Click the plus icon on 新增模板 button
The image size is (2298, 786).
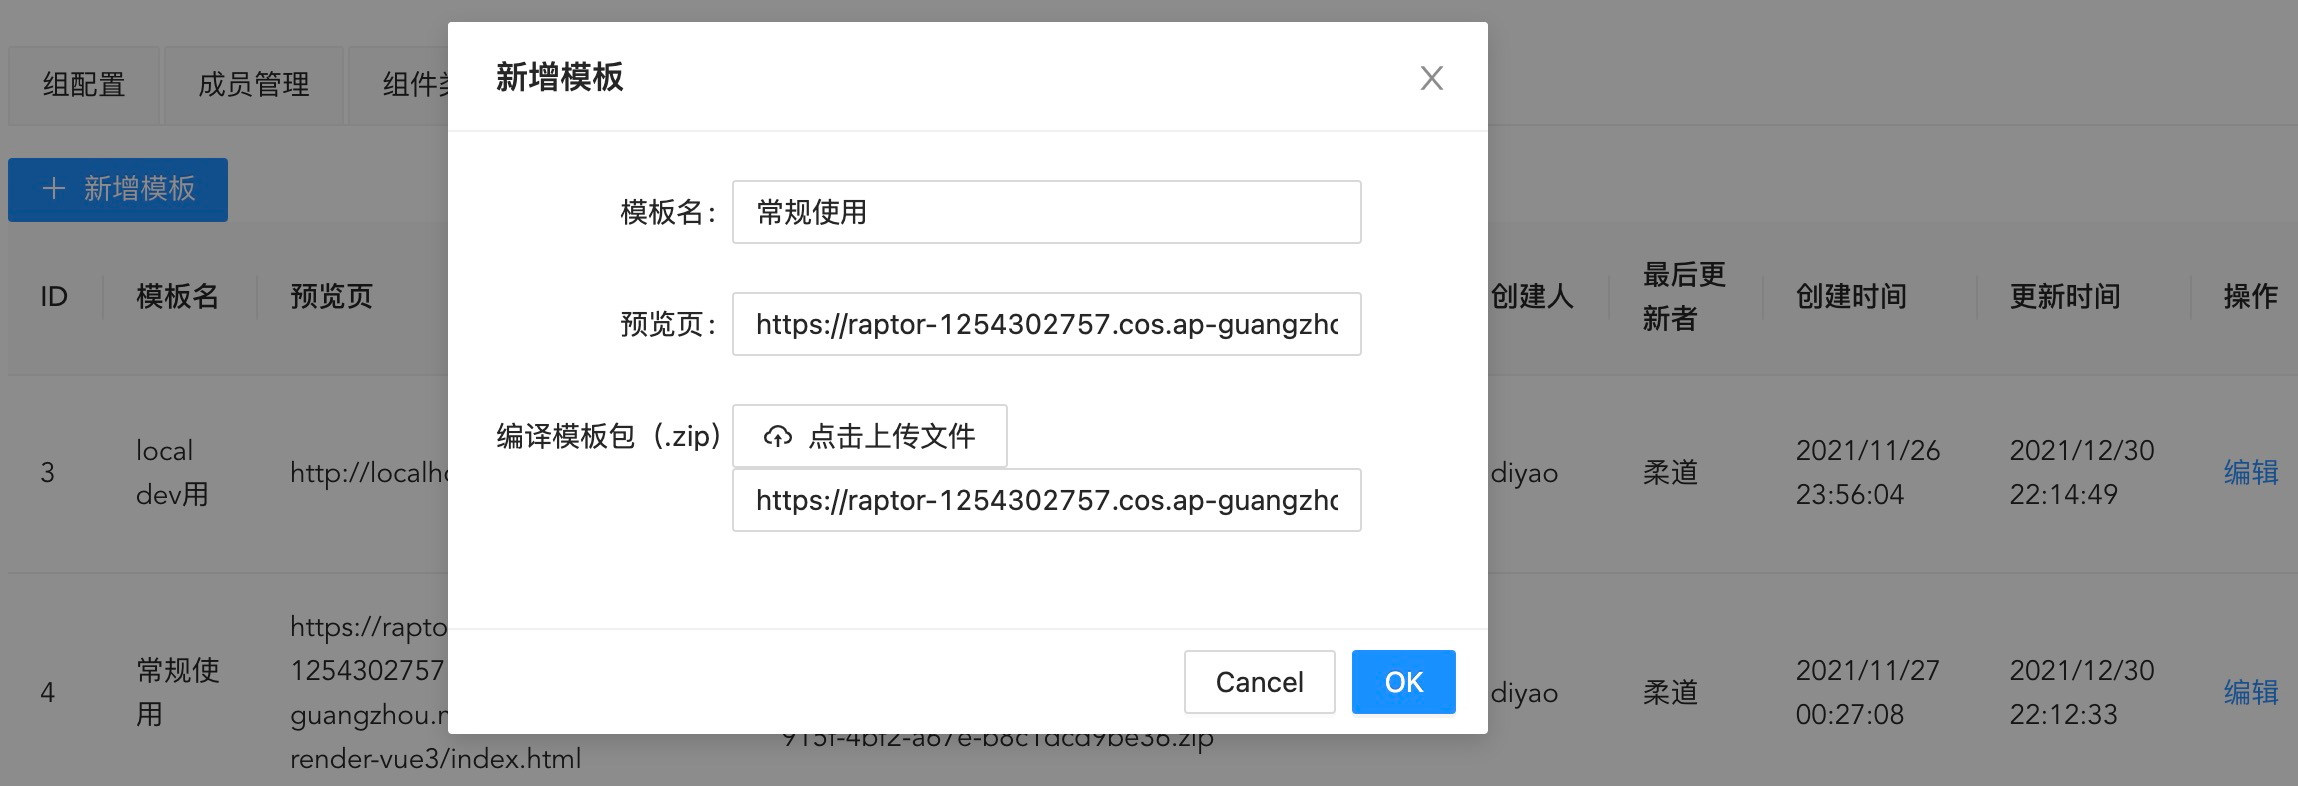click(54, 189)
